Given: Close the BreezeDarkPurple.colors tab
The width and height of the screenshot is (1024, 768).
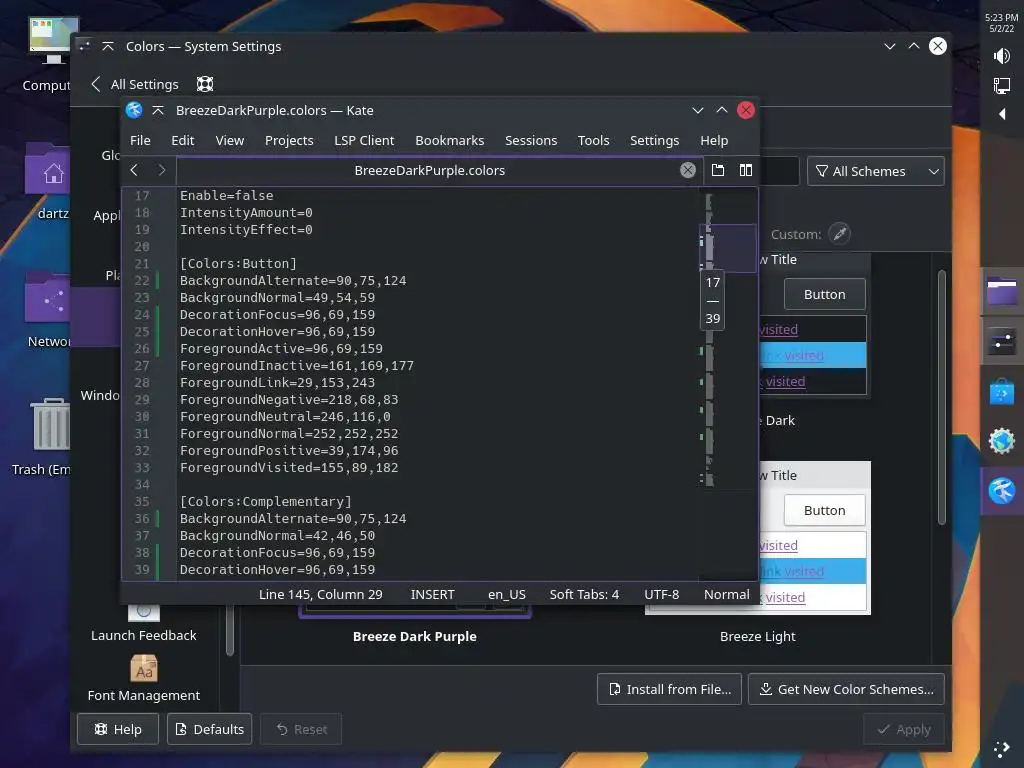Looking at the screenshot, I should [x=687, y=170].
